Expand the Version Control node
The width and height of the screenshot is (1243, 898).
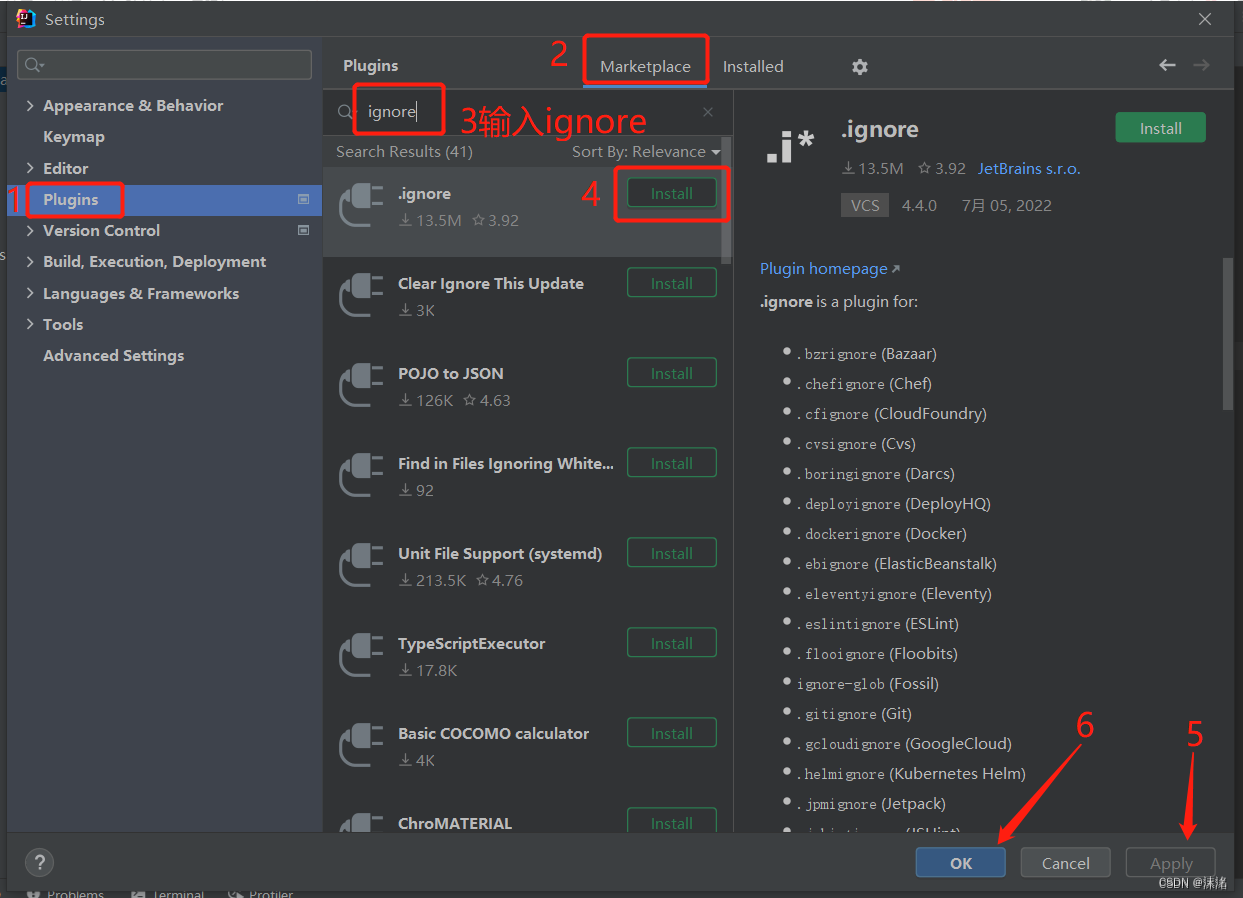30,231
